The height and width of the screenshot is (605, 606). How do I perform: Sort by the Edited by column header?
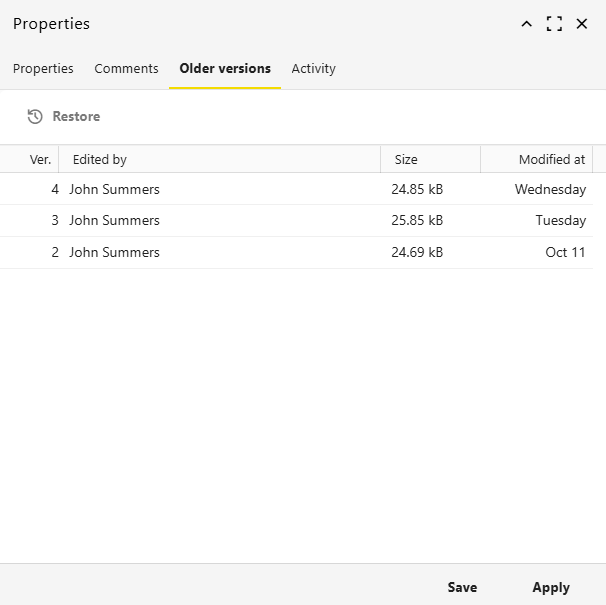100,159
